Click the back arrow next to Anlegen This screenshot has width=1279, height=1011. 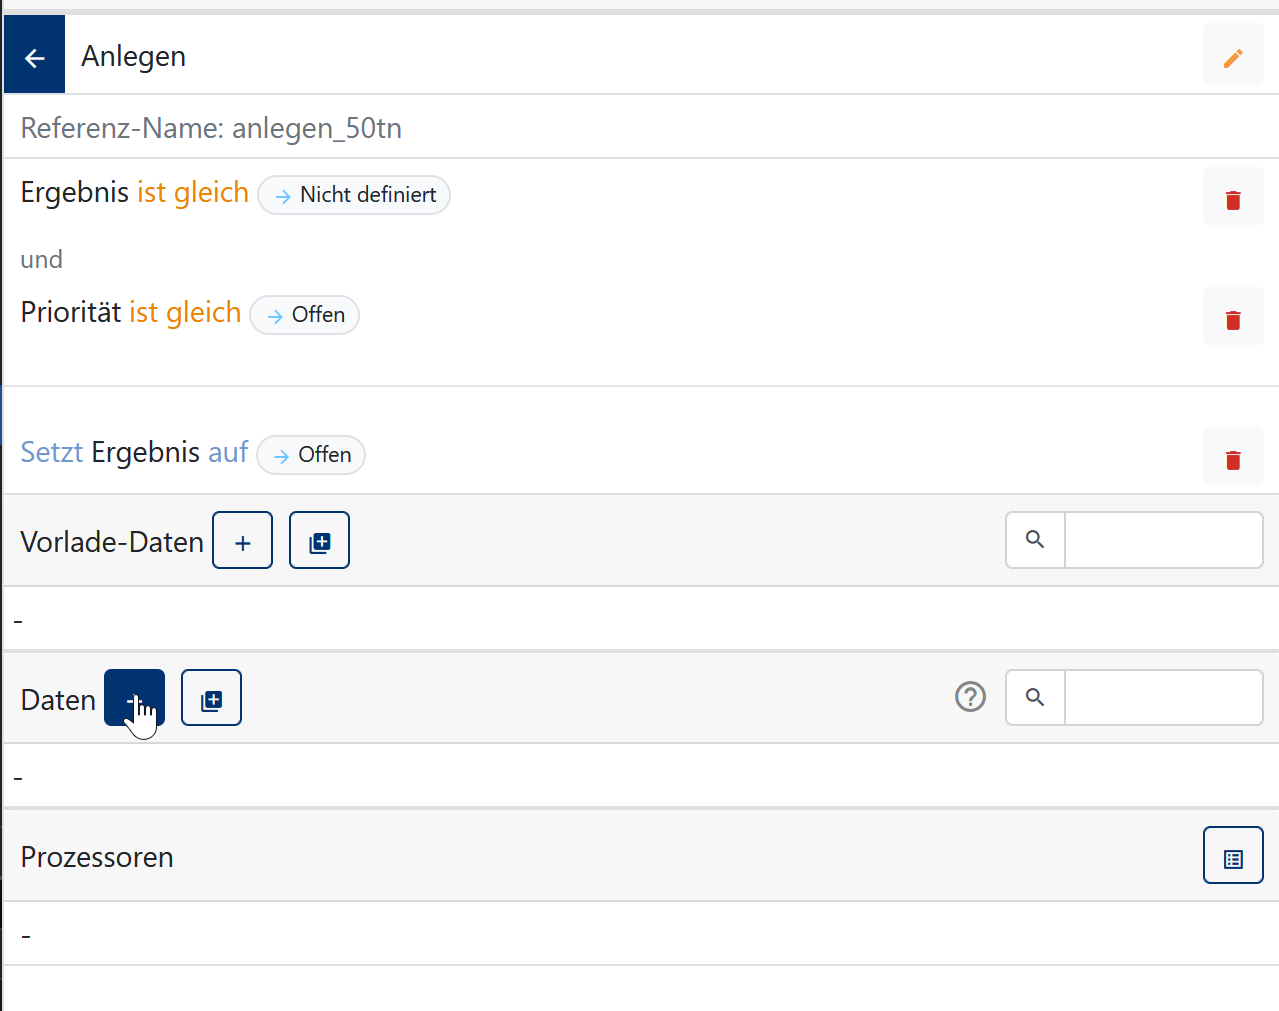coord(35,56)
